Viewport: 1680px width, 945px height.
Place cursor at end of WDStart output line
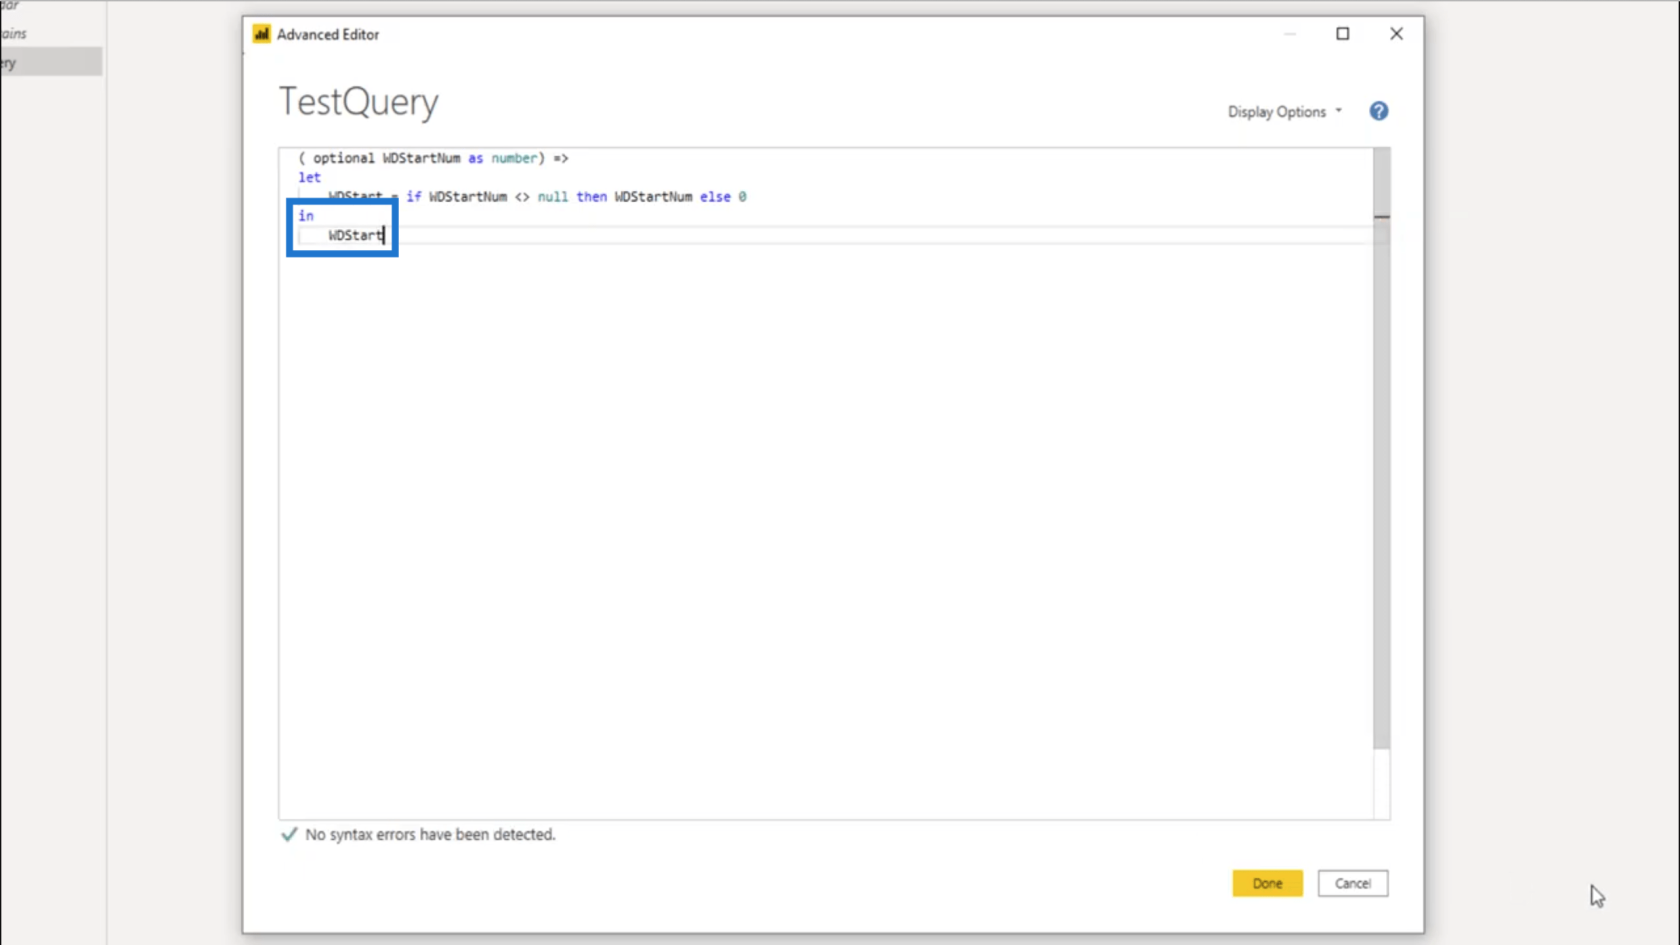click(x=385, y=235)
